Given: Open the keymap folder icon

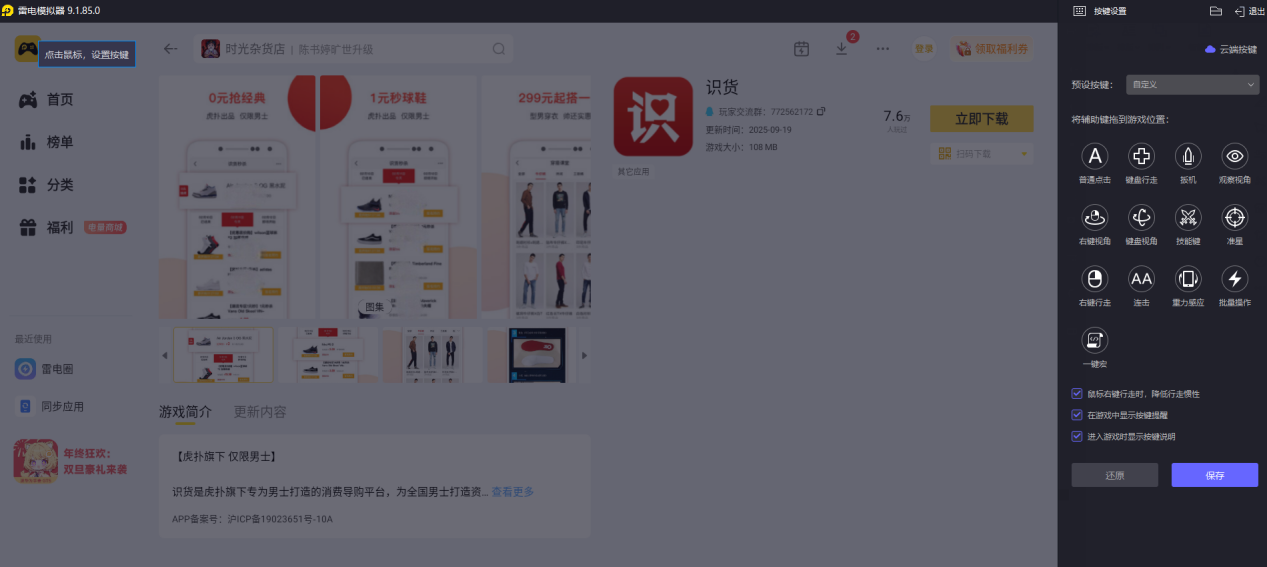Looking at the screenshot, I should (1216, 11).
